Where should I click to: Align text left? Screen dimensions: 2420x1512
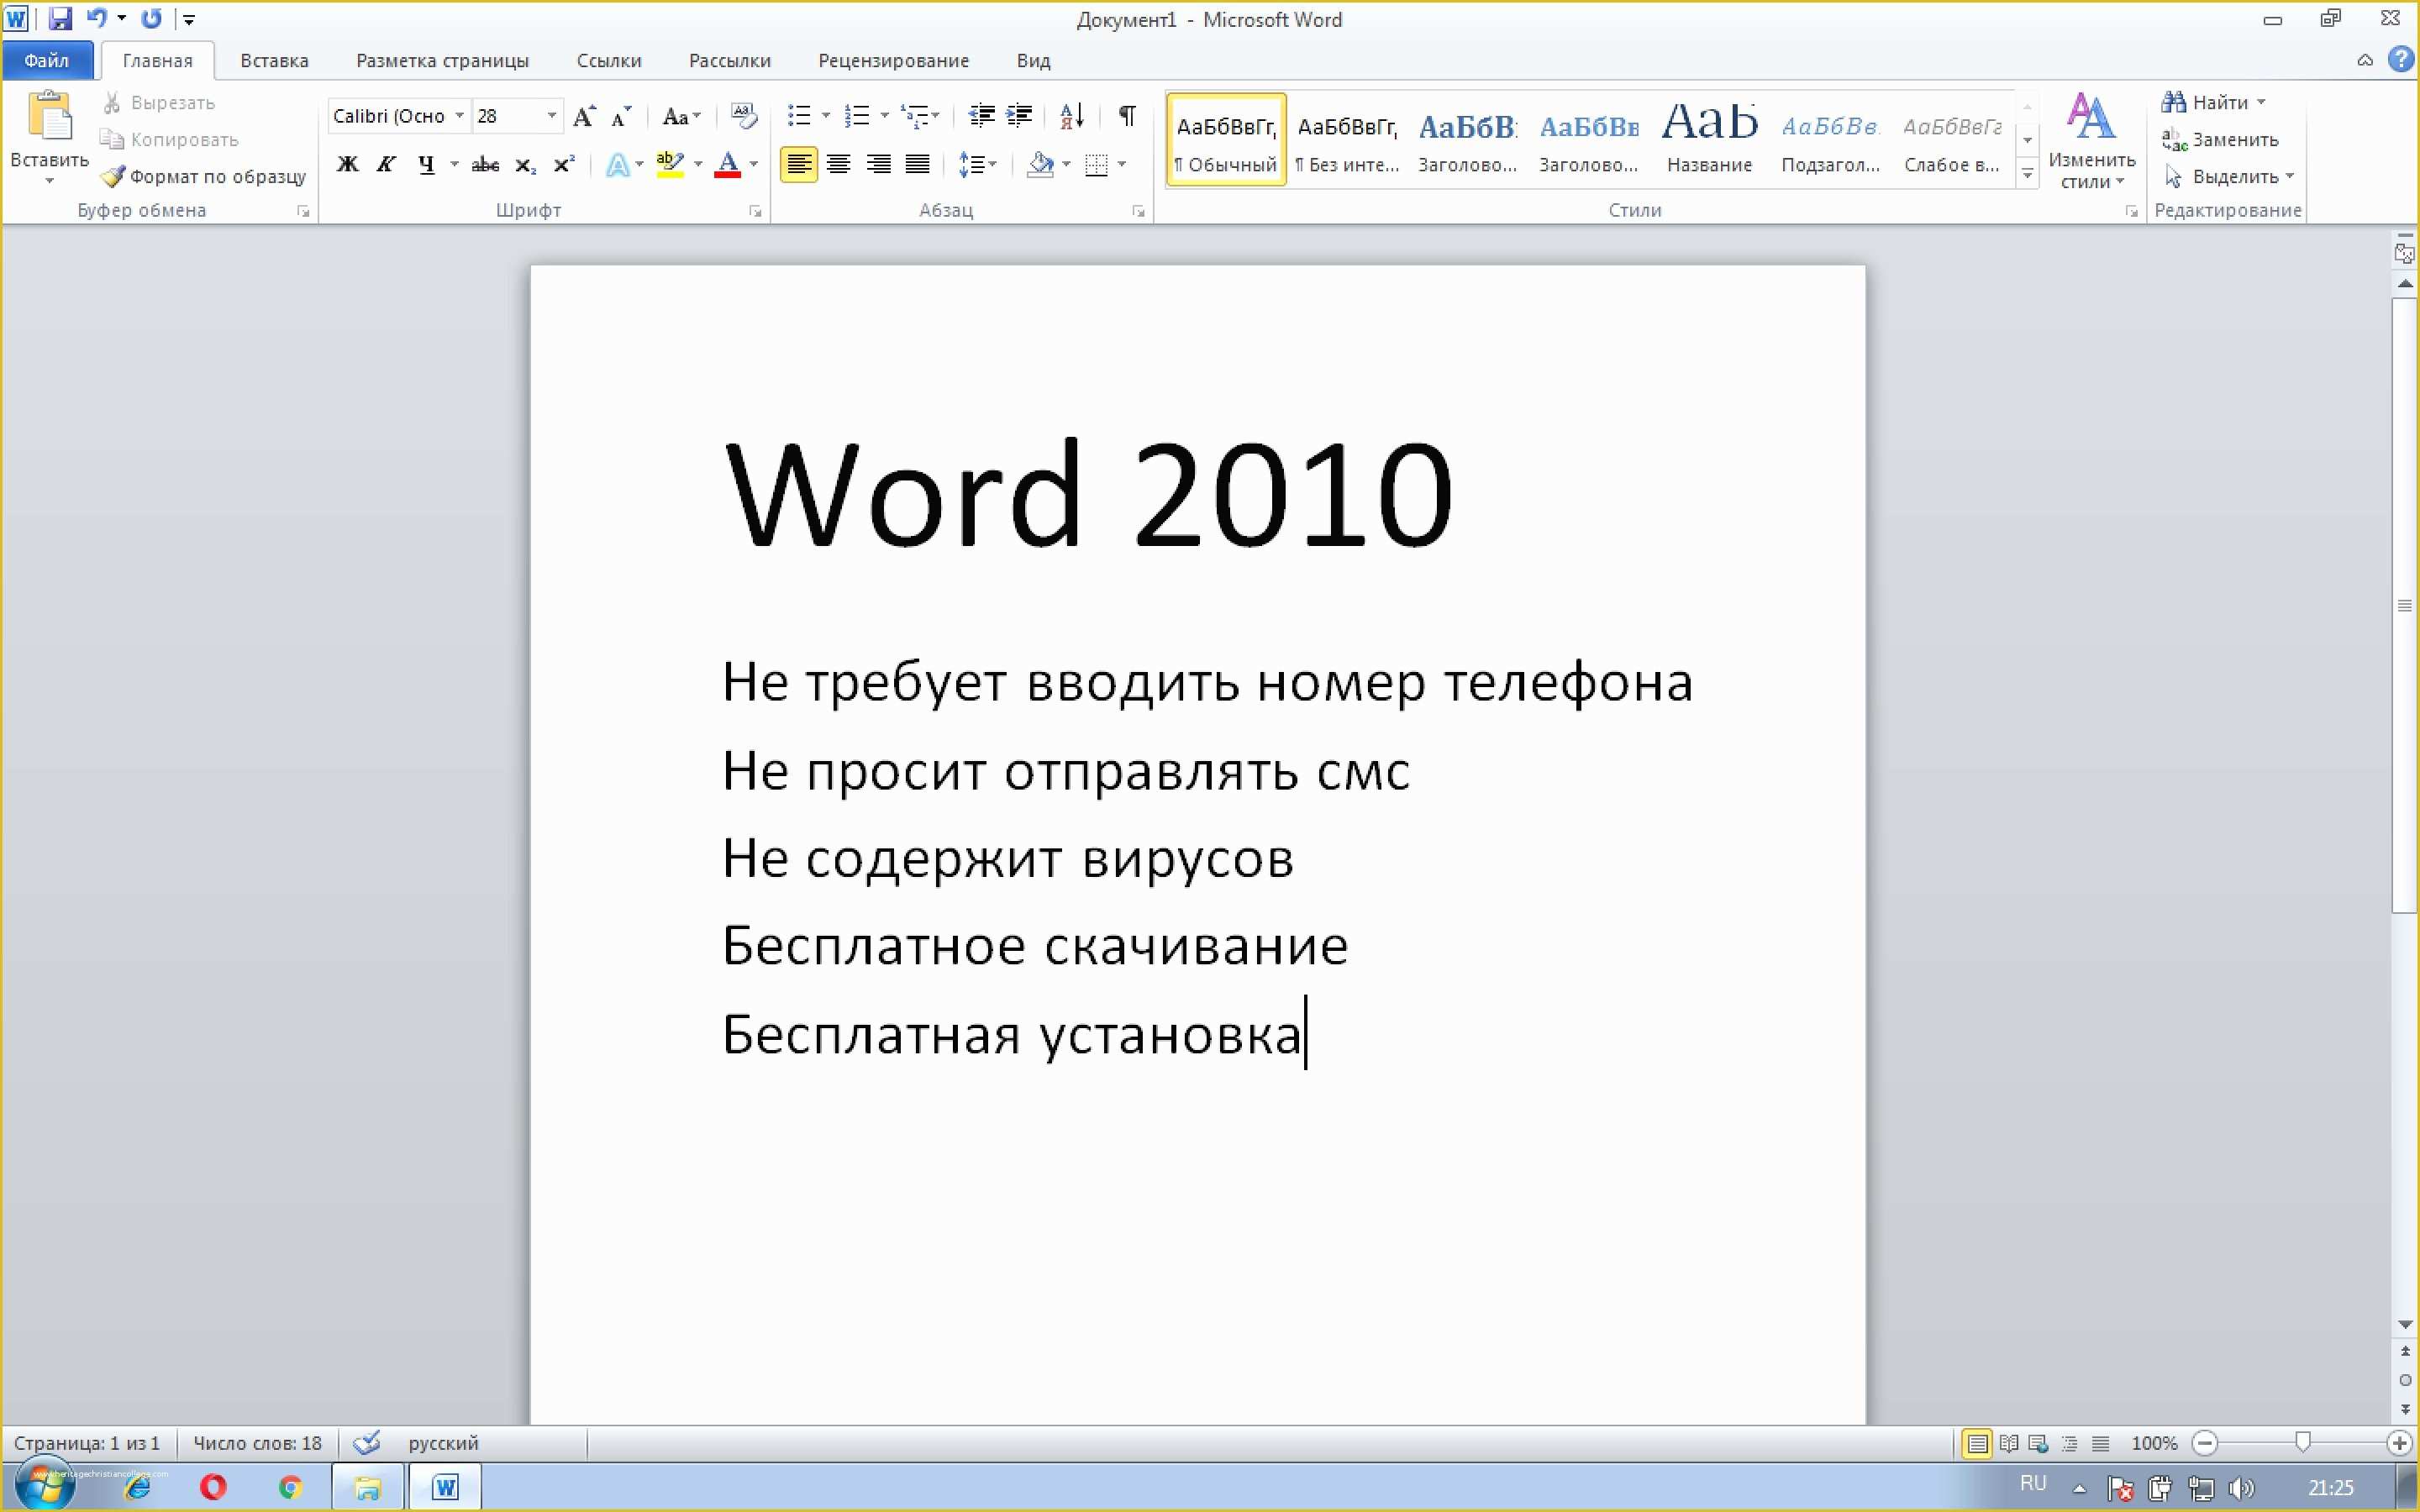[798, 164]
